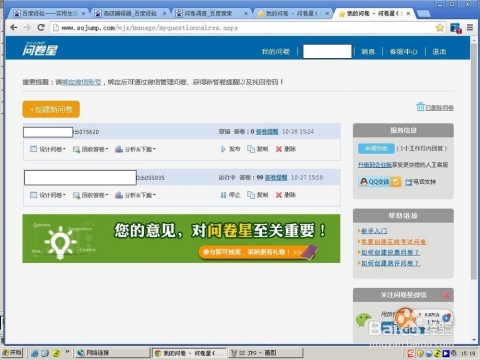Click the address bar URL field

(247, 28)
